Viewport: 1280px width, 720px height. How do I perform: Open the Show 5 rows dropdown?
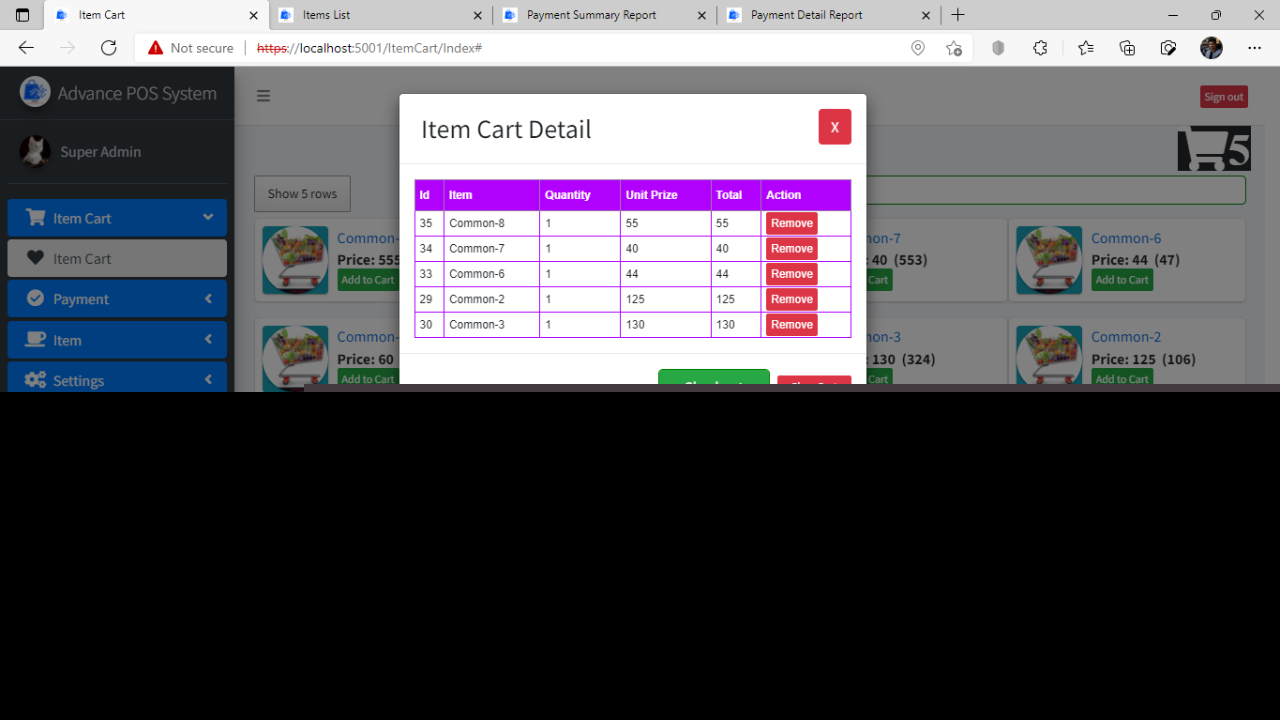302,194
